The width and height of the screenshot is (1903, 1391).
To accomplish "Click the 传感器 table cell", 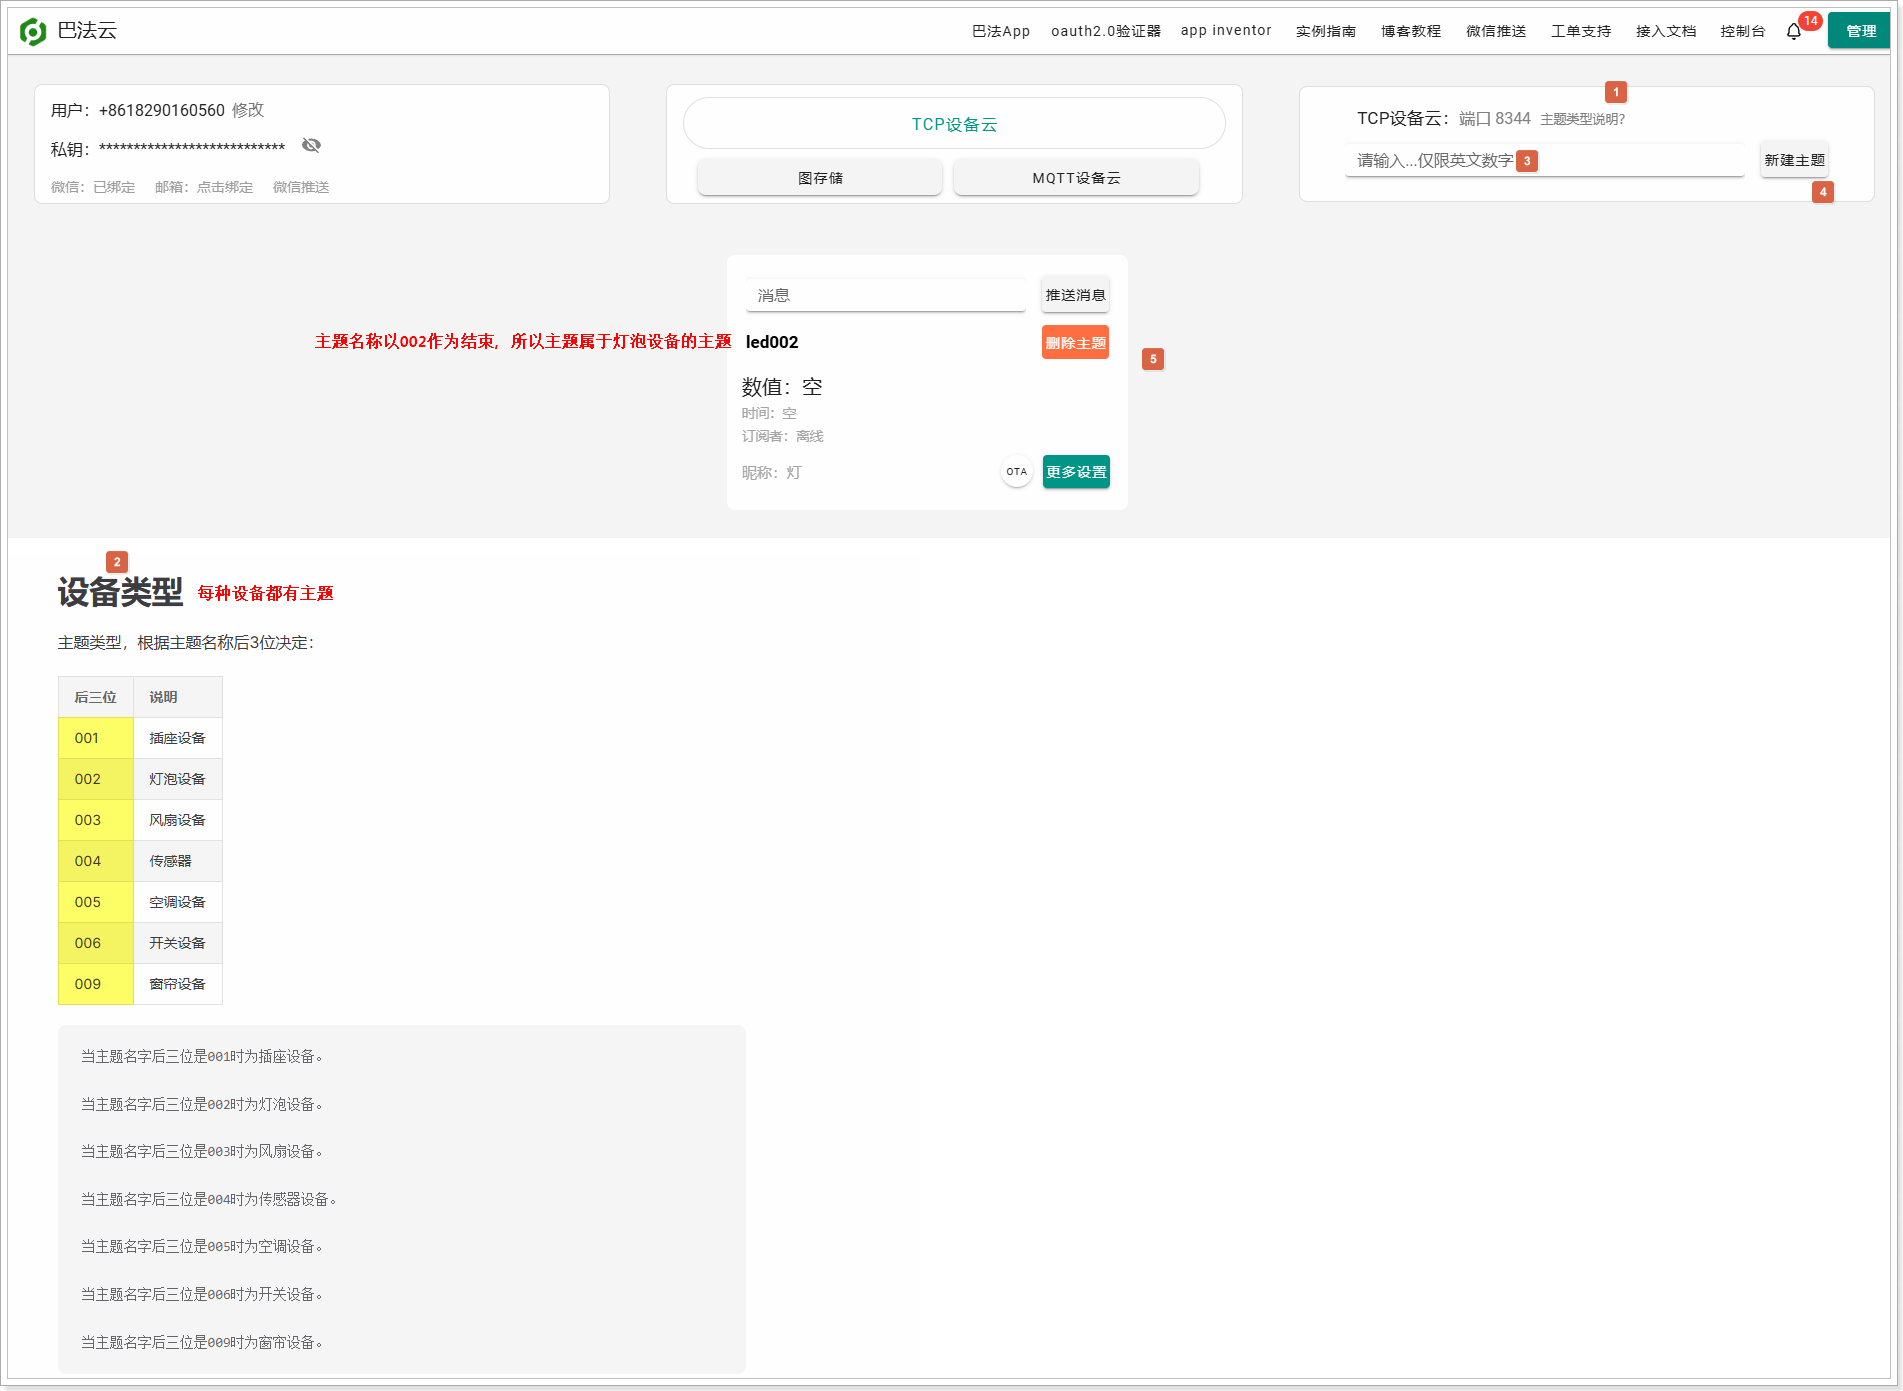I will [x=178, y=861].
